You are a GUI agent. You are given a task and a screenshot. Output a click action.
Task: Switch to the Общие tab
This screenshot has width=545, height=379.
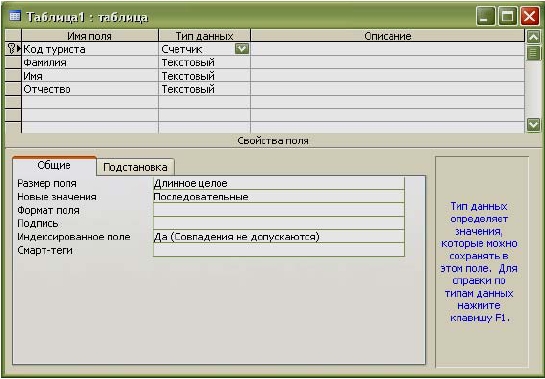point(54,165)
